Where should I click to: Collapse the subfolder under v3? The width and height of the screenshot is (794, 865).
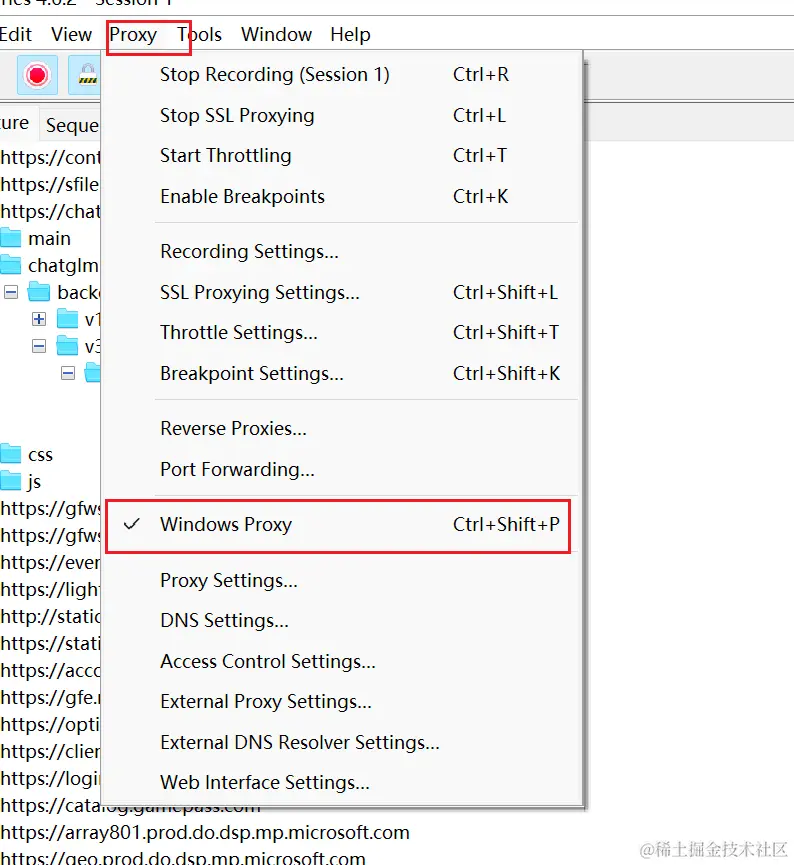tap(68, 373)
